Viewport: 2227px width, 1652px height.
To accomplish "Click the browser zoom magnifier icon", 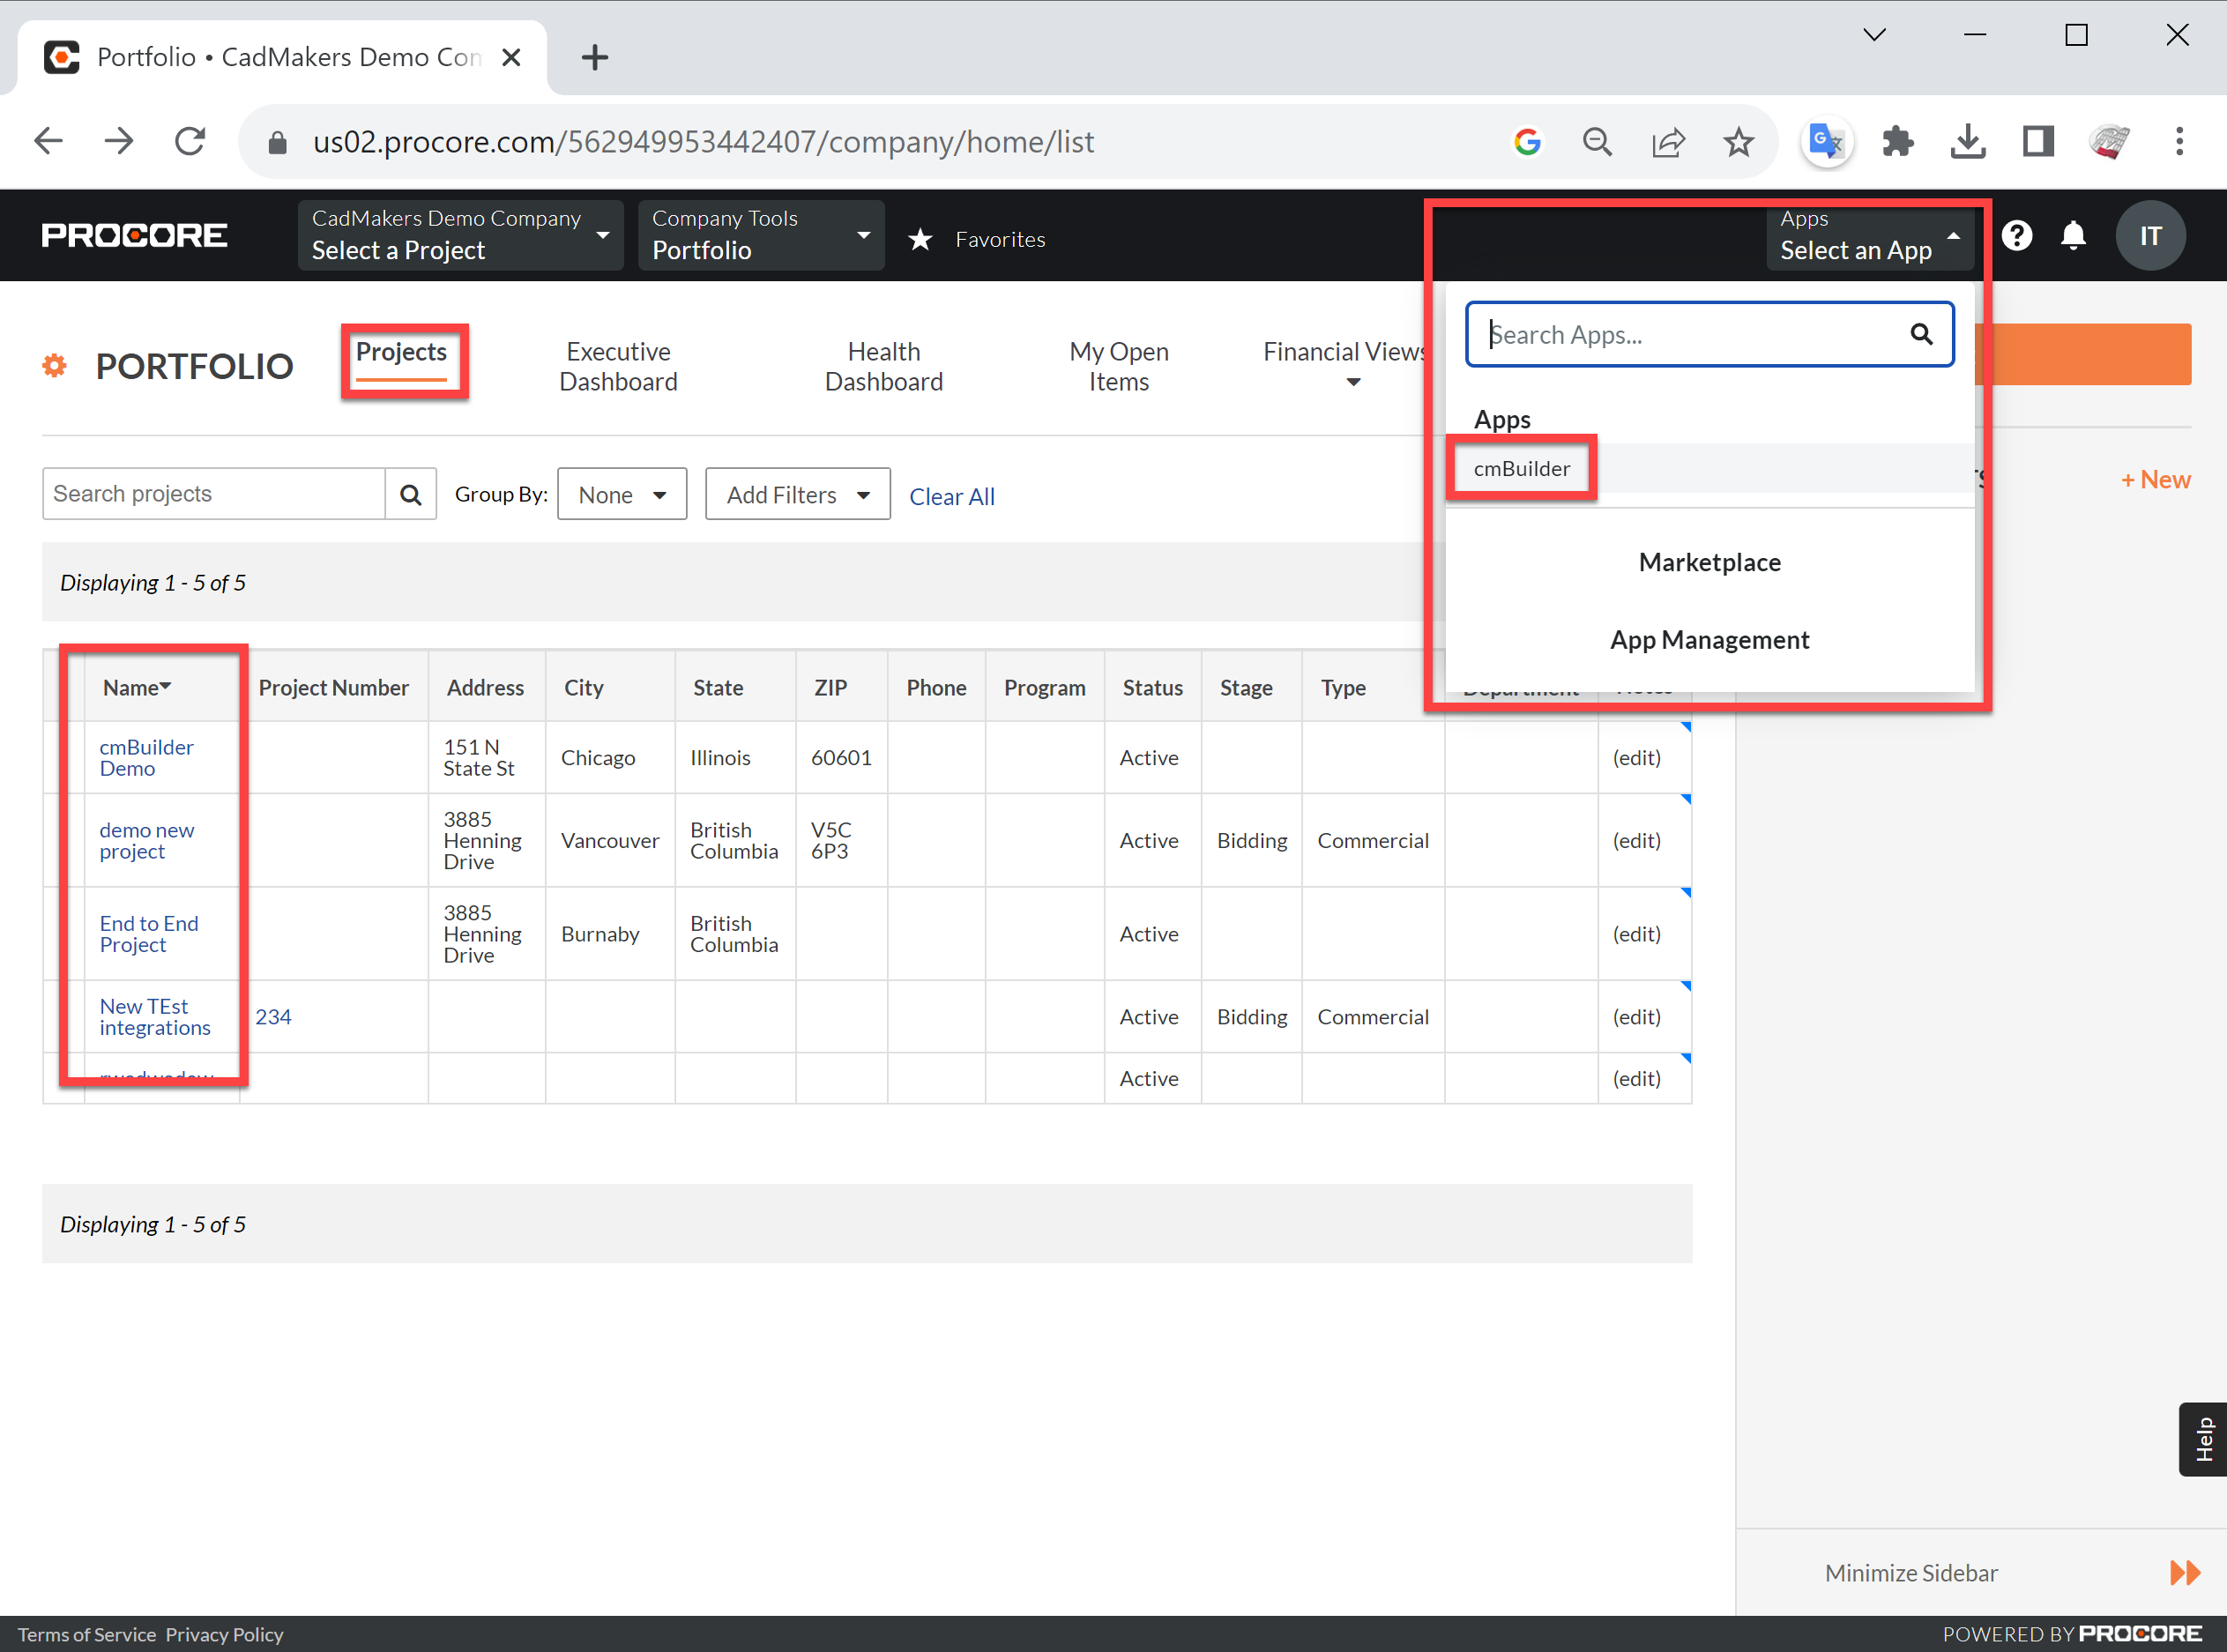I will point(1598,142).
